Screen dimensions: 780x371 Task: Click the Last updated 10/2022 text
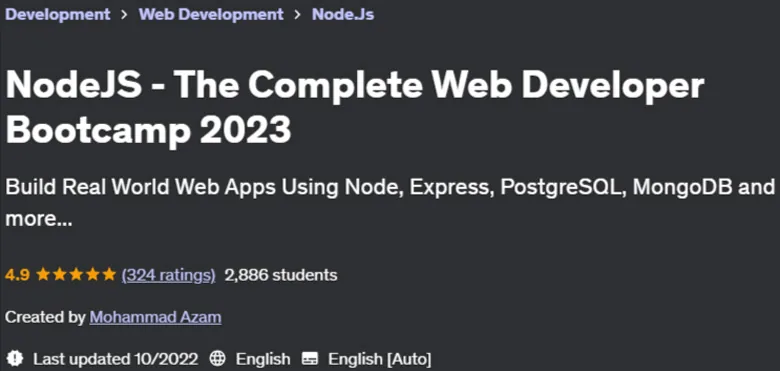116,359
